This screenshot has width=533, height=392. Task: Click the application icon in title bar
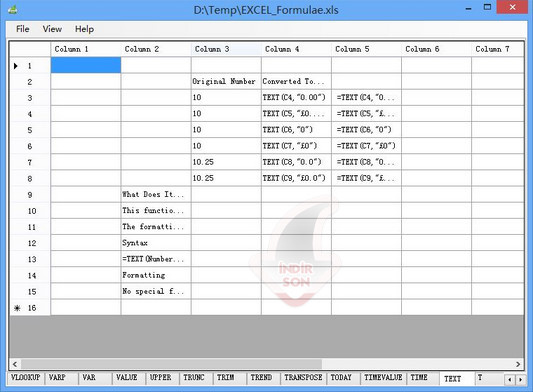point(13,10)
